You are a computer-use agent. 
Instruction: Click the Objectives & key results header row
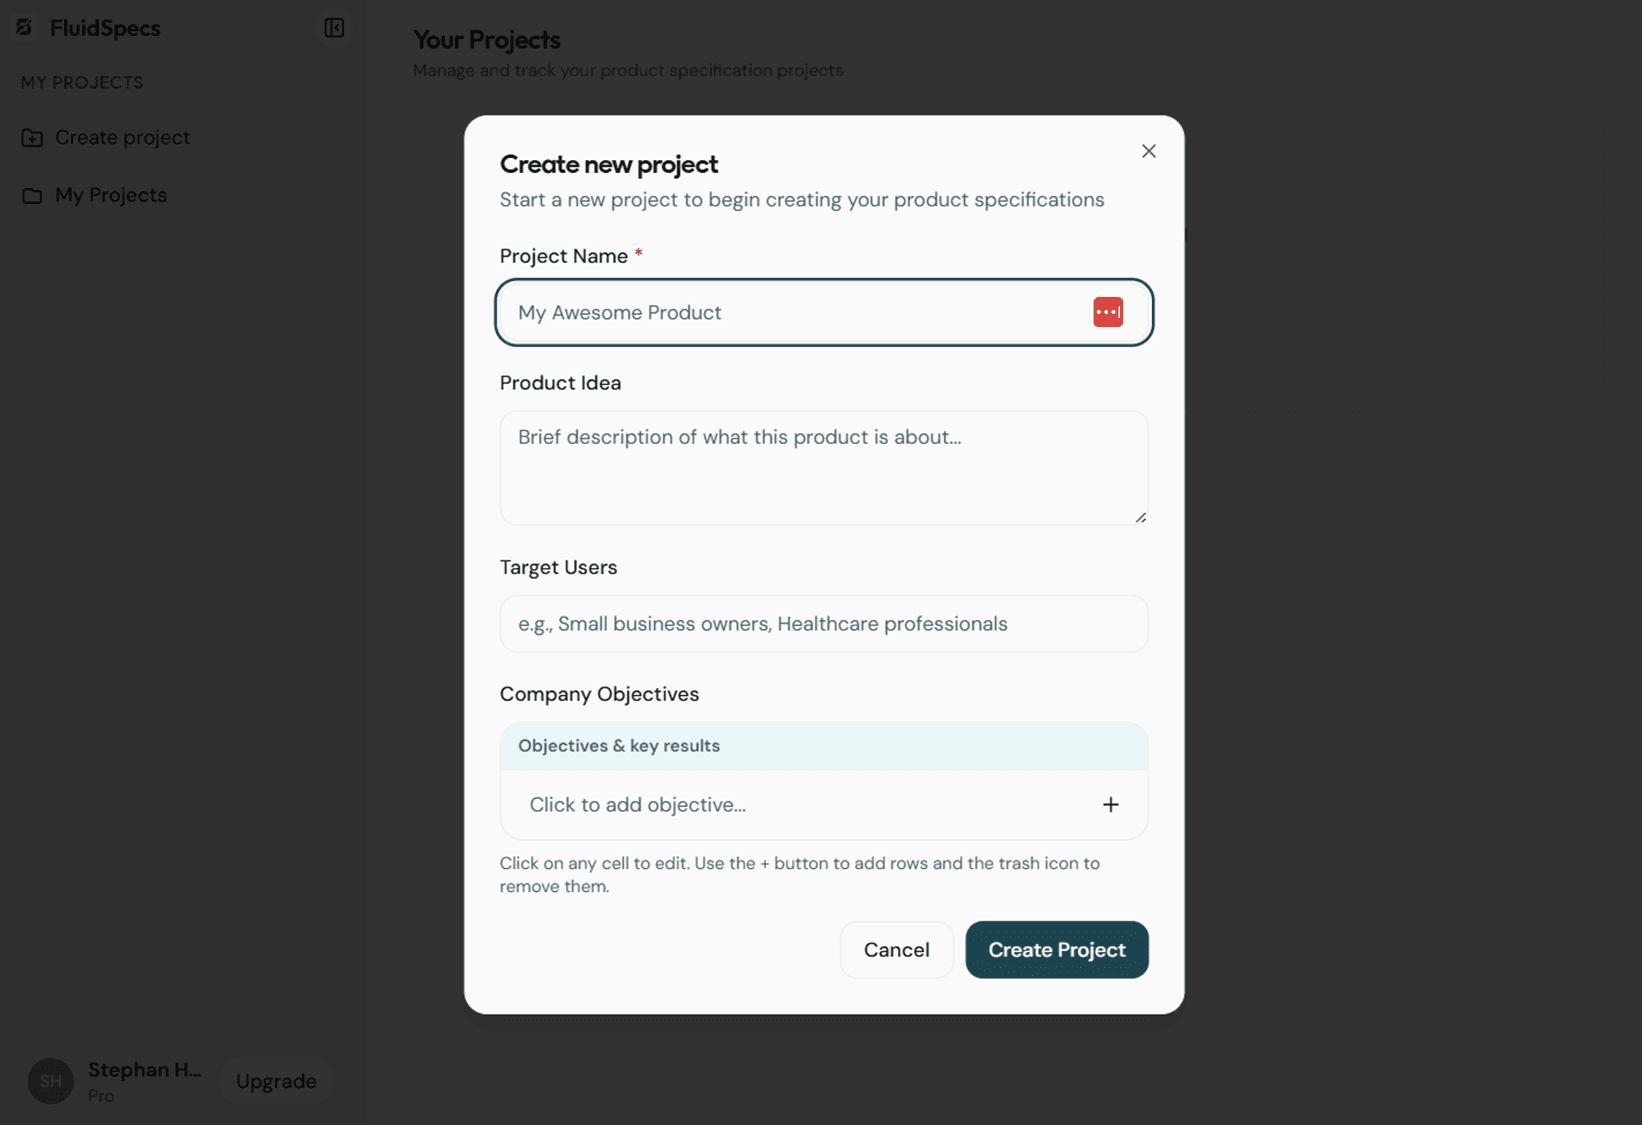tap(823, 745)
